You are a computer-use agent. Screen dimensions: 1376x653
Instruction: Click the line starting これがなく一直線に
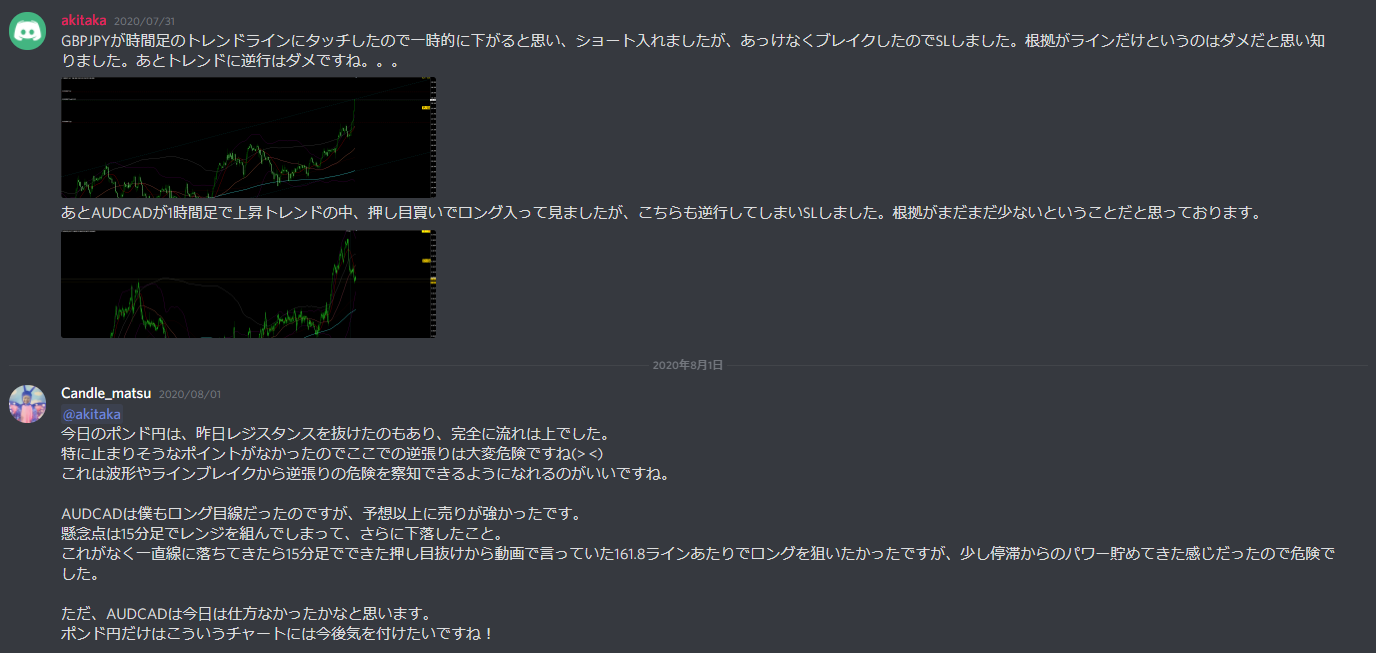(698, 563)
